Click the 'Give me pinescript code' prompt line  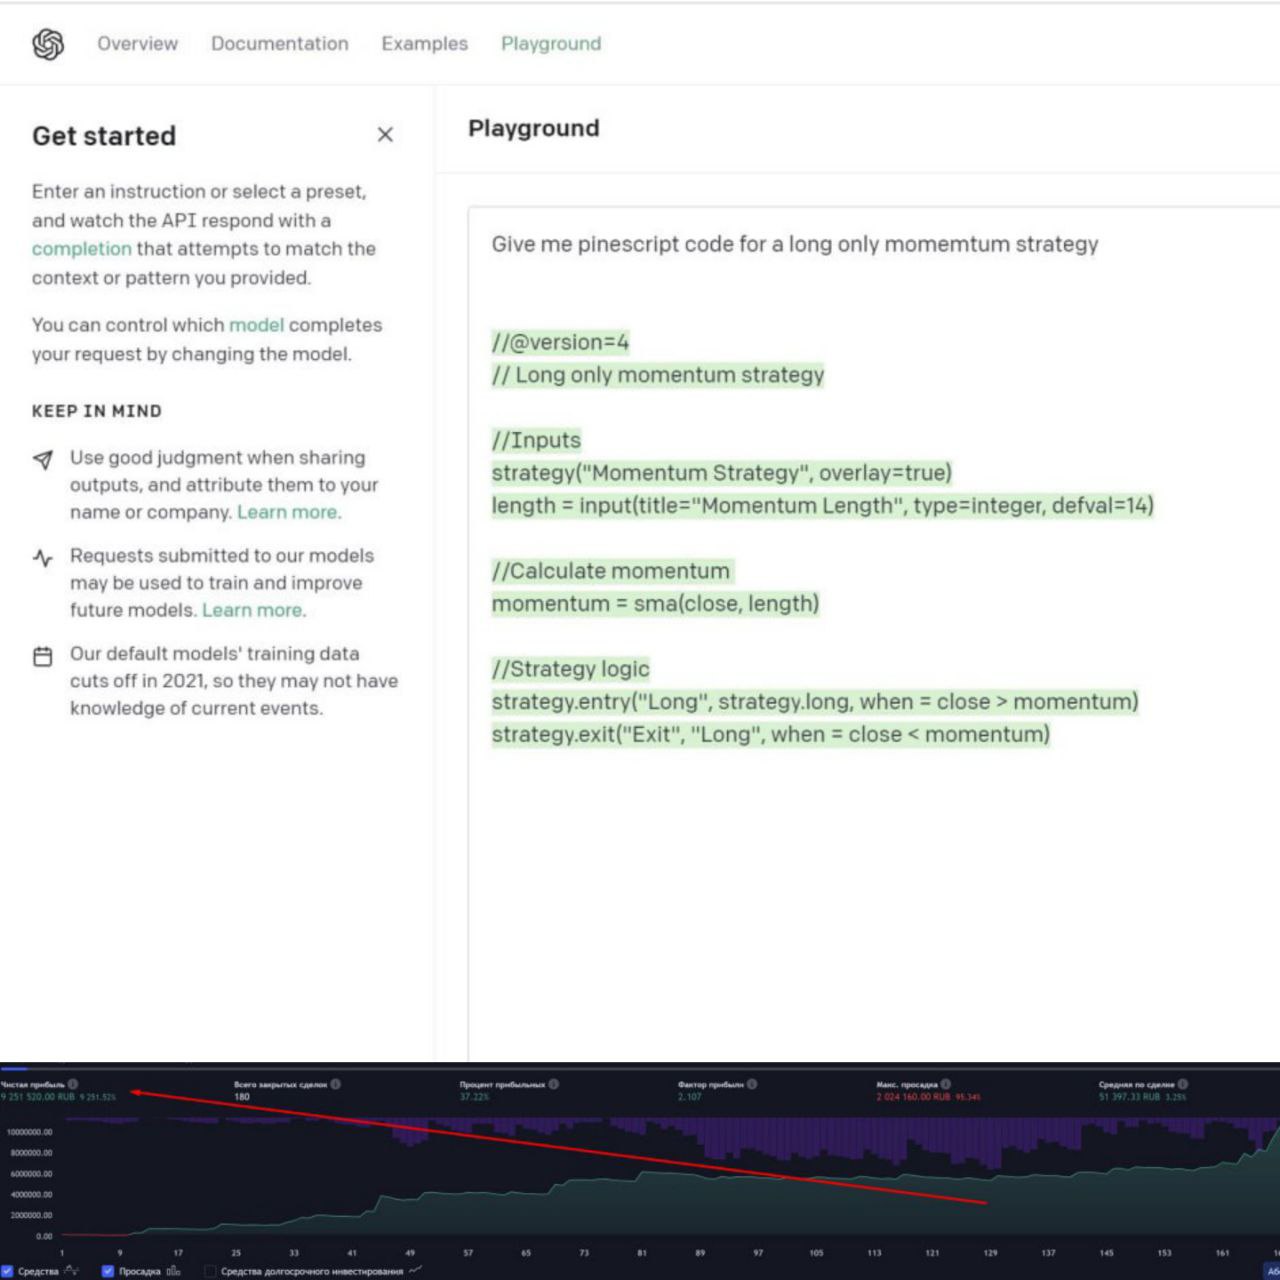tap(795, 244)
